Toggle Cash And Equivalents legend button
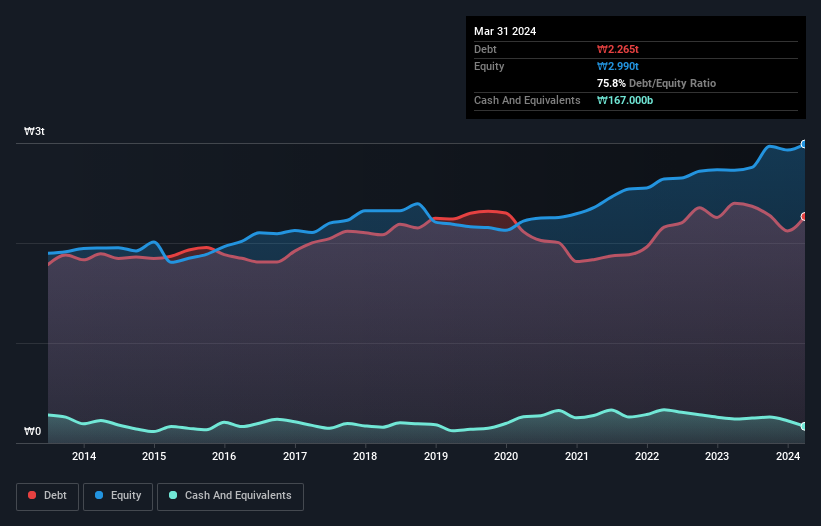This screenshot has width=821, height=526. [x=230, y=496]
